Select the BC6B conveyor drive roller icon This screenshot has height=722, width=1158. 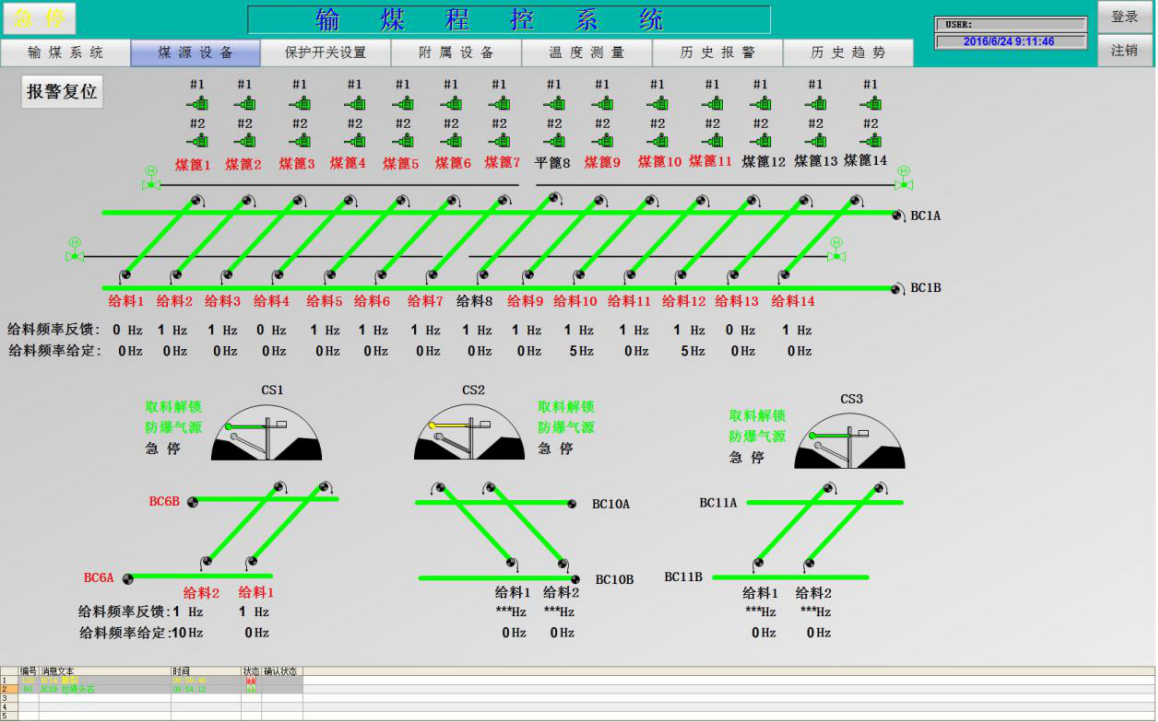[193, 502]
